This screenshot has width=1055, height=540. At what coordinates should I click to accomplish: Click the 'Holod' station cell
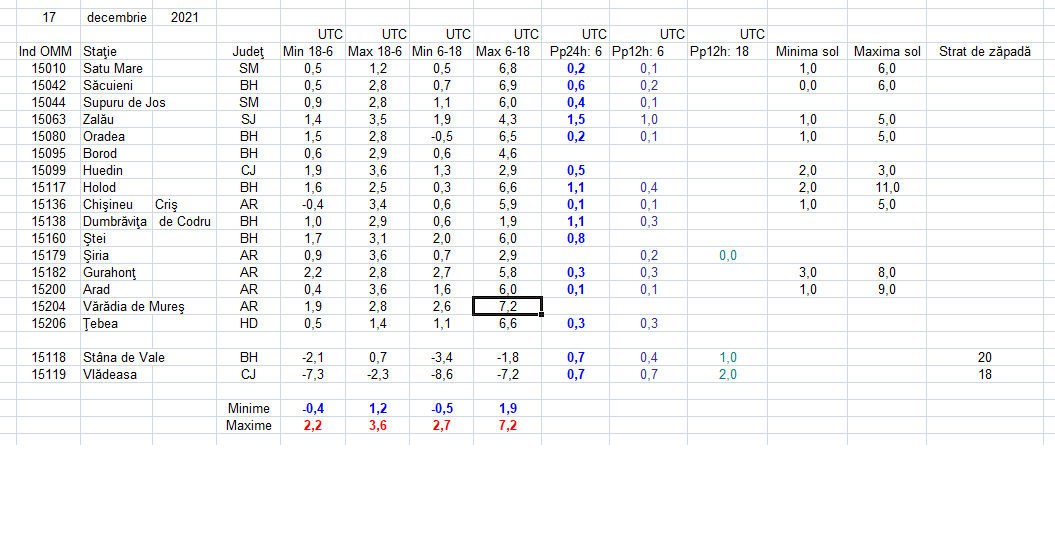(x=116, y=188)
